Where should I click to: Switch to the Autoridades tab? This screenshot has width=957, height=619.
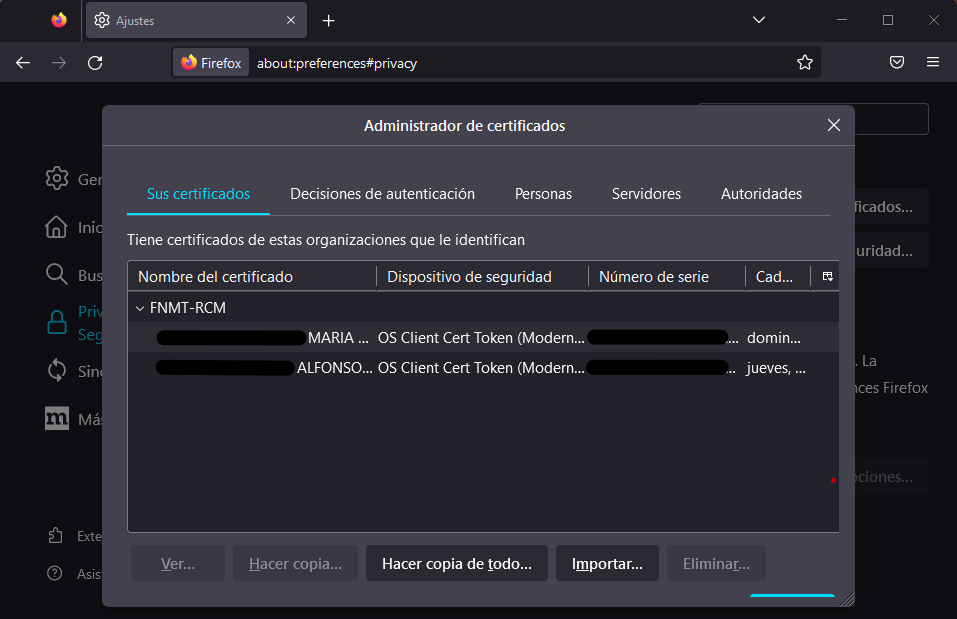click(x=761, y=194)
